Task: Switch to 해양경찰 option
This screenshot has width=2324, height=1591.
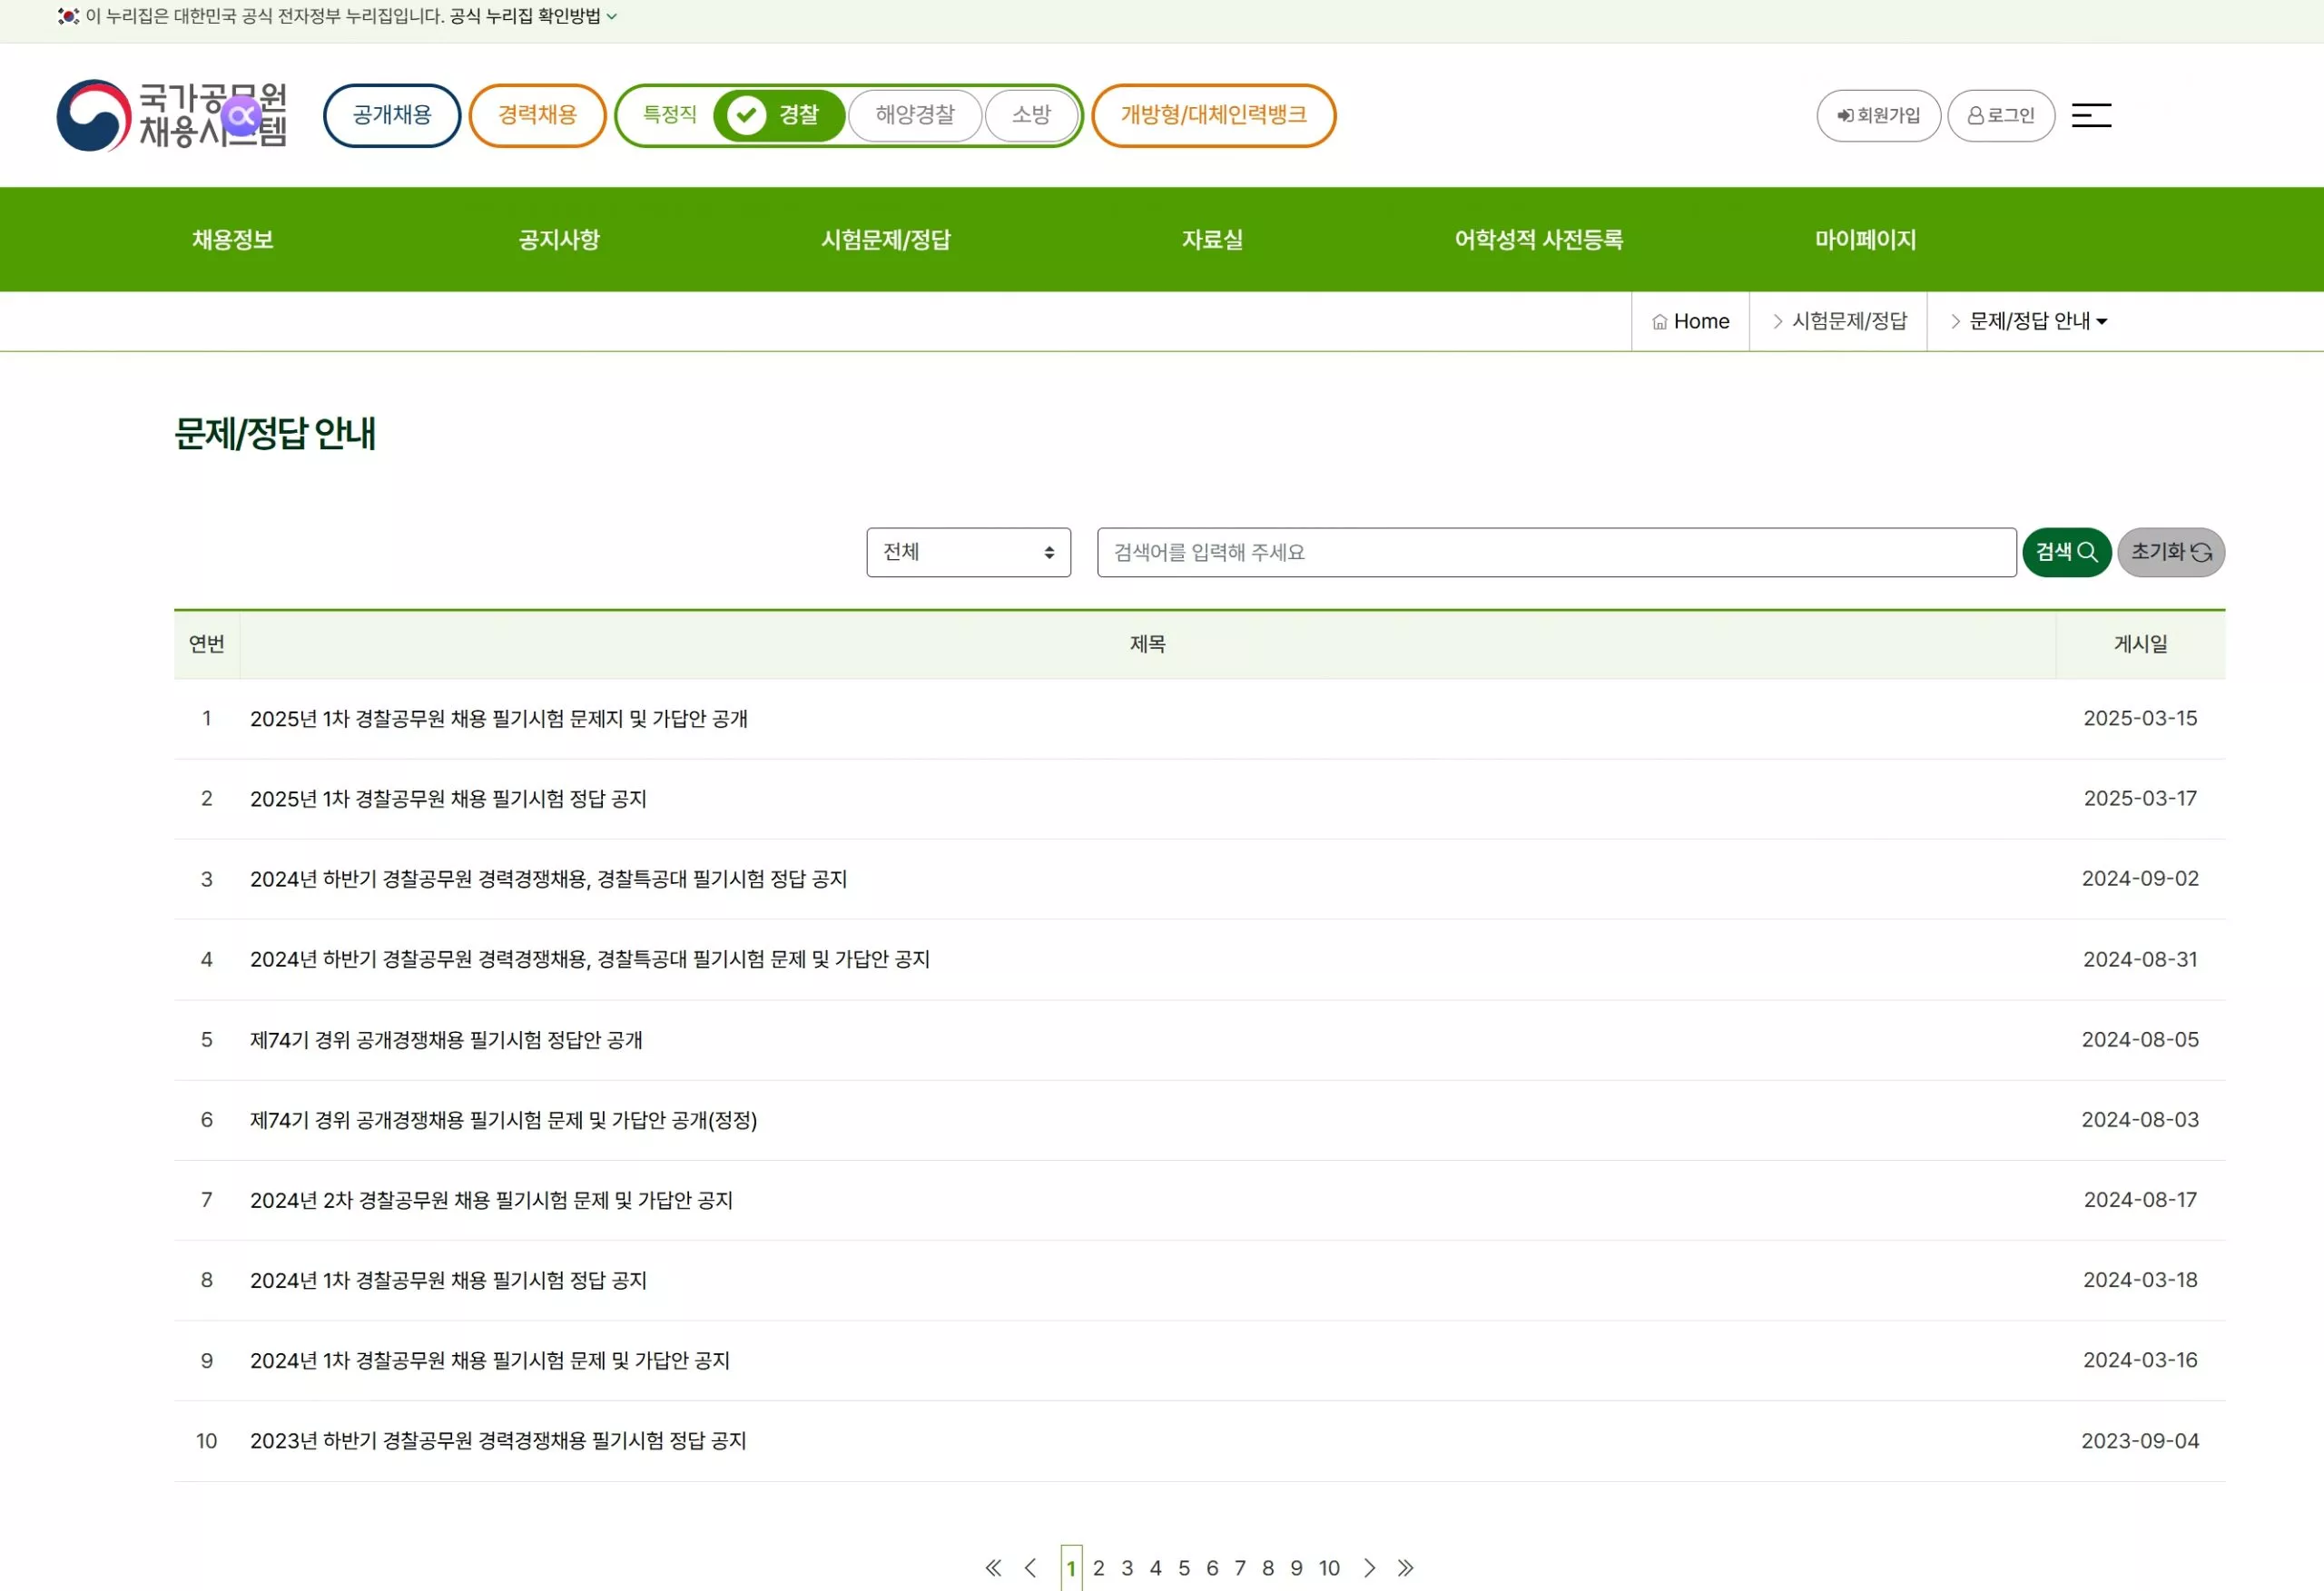Action: [x=914, y=115]
